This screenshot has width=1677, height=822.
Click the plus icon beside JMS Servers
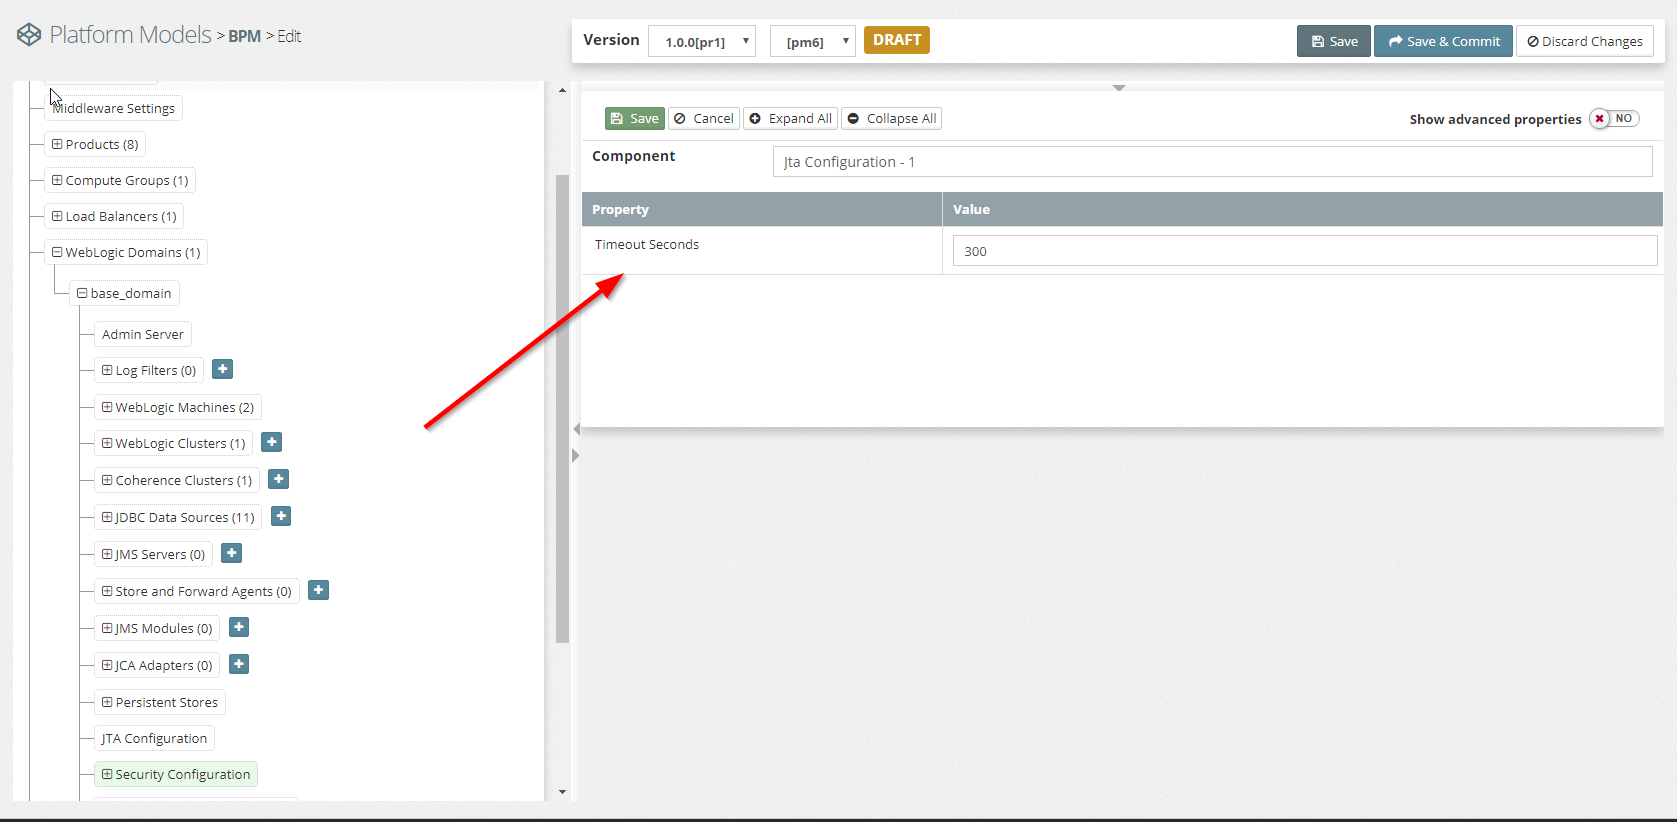click(x=231, y=553)
